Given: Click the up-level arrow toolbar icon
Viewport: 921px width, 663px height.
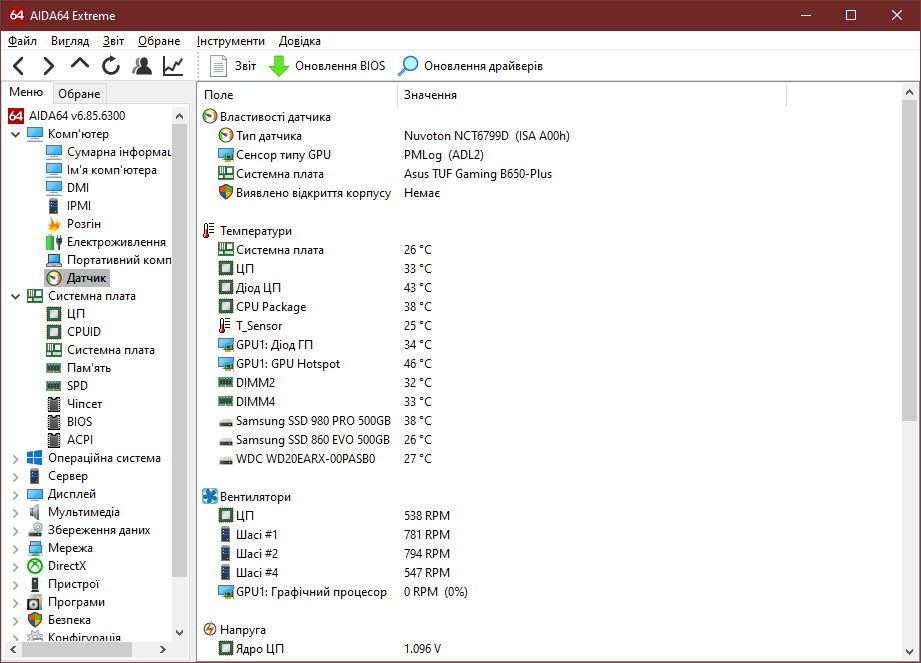Looking at the screenshot, I should click(80, 64).
